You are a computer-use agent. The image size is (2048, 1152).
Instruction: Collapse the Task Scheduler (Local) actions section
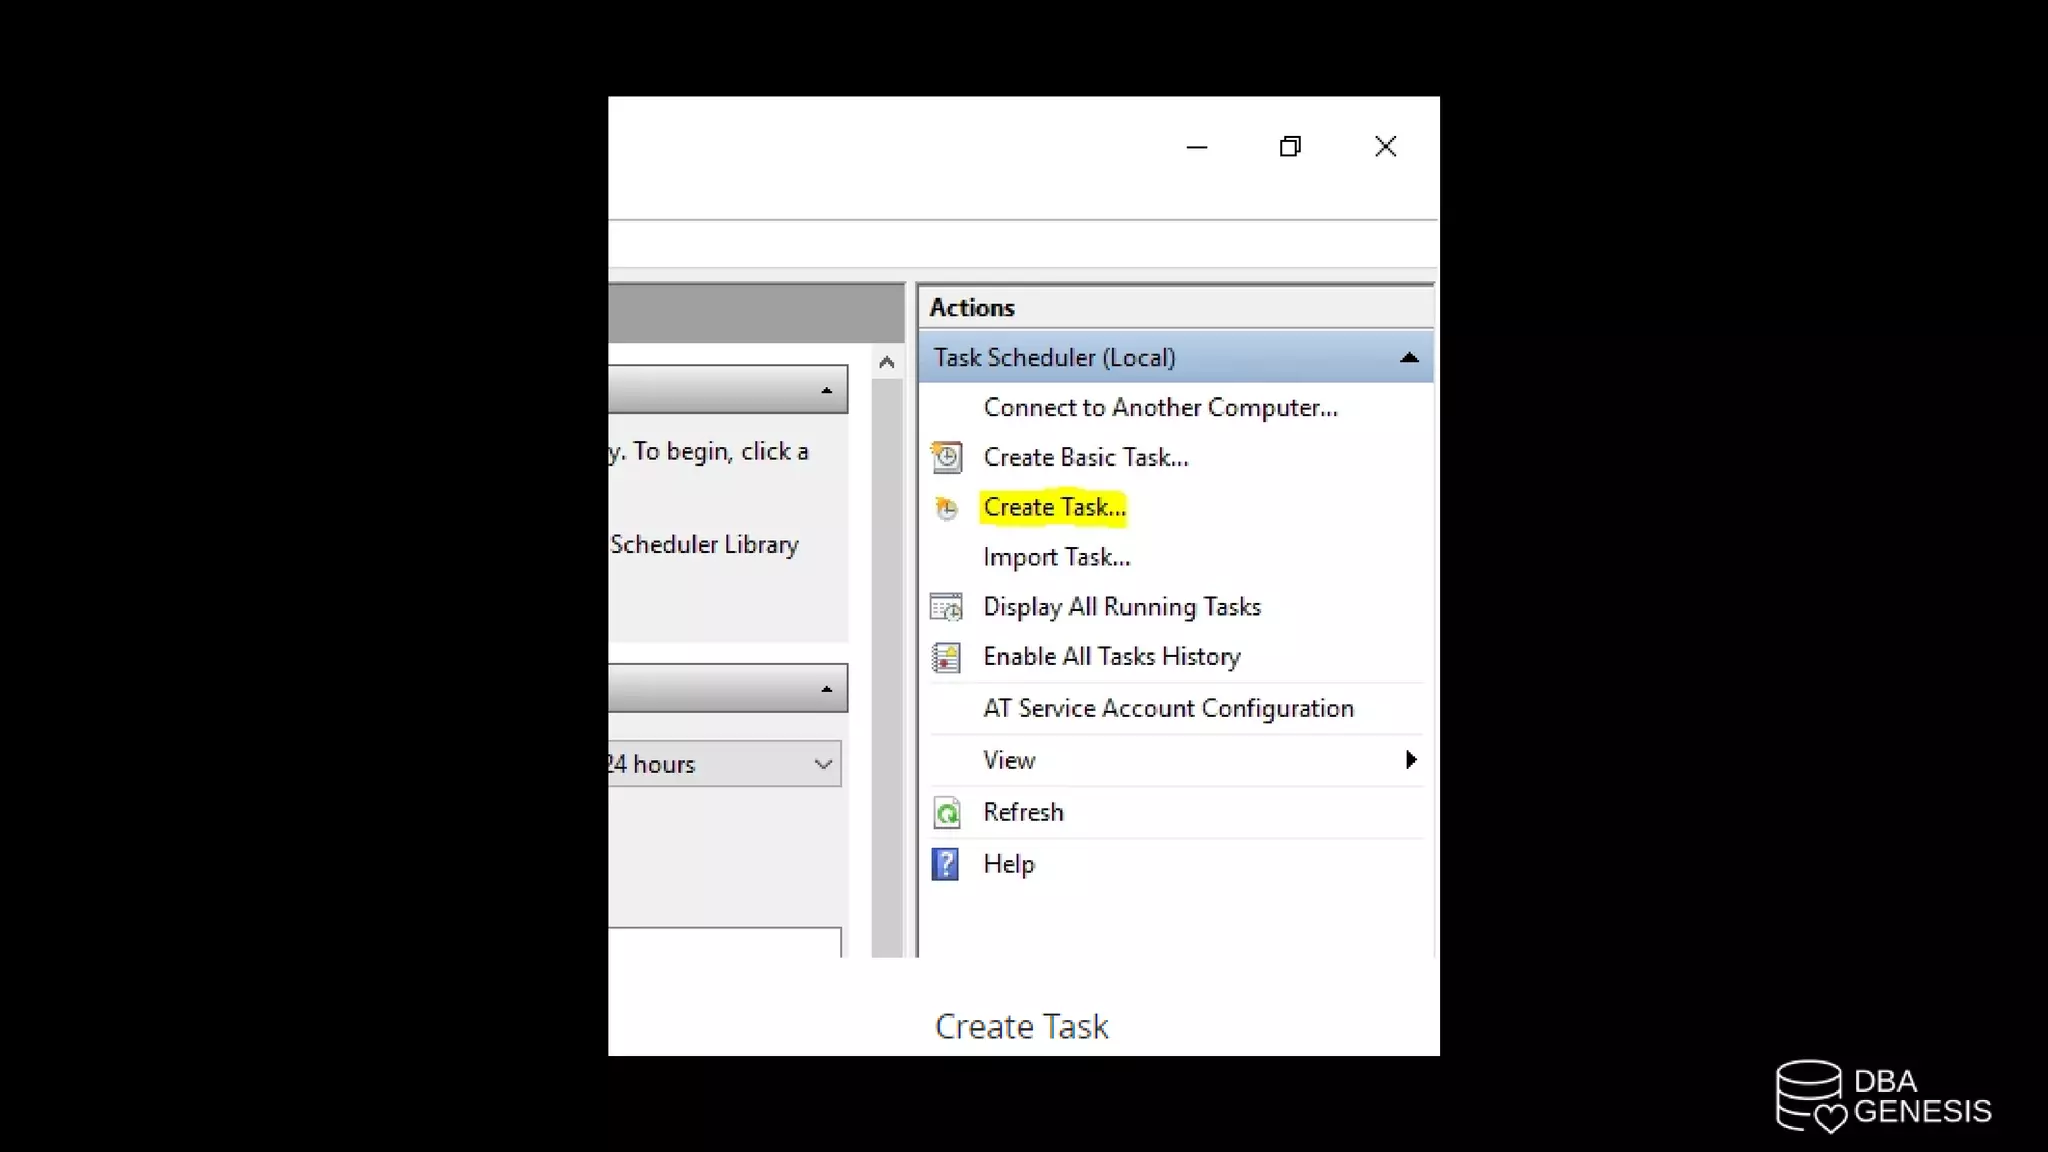(1409, 358)
